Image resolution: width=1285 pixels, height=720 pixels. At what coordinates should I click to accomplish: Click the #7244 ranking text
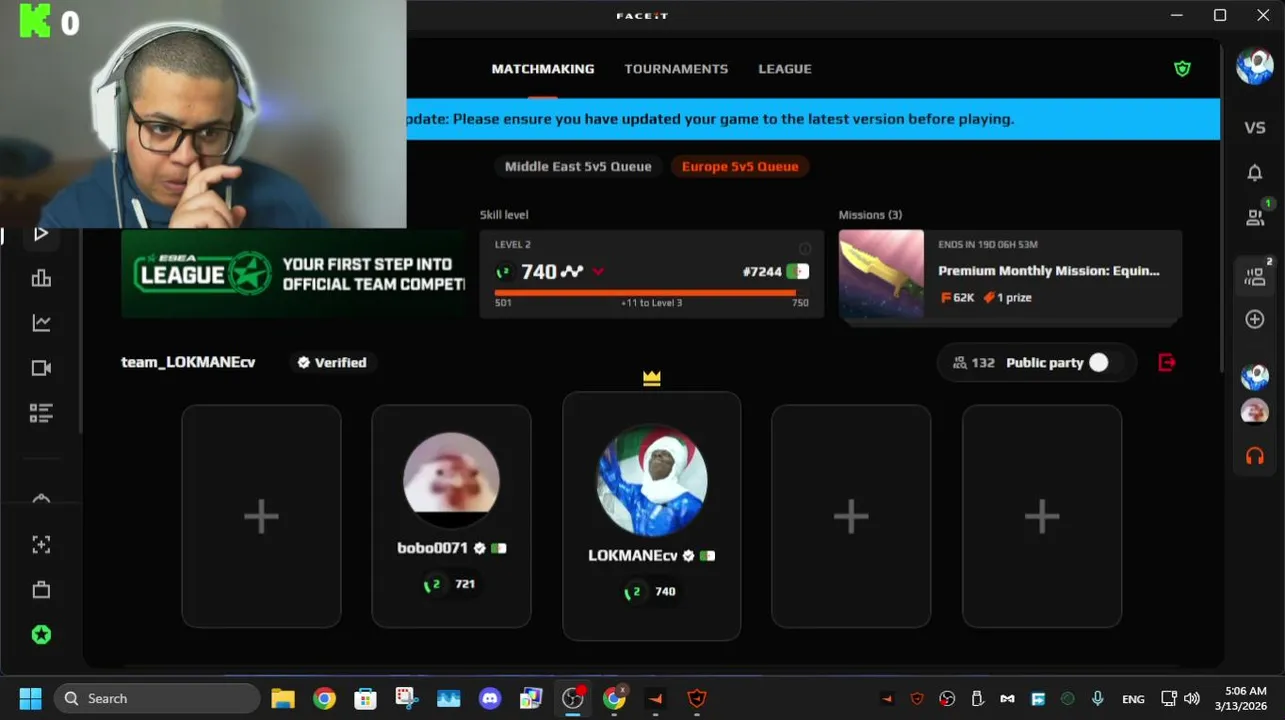(x=762, y=272)
